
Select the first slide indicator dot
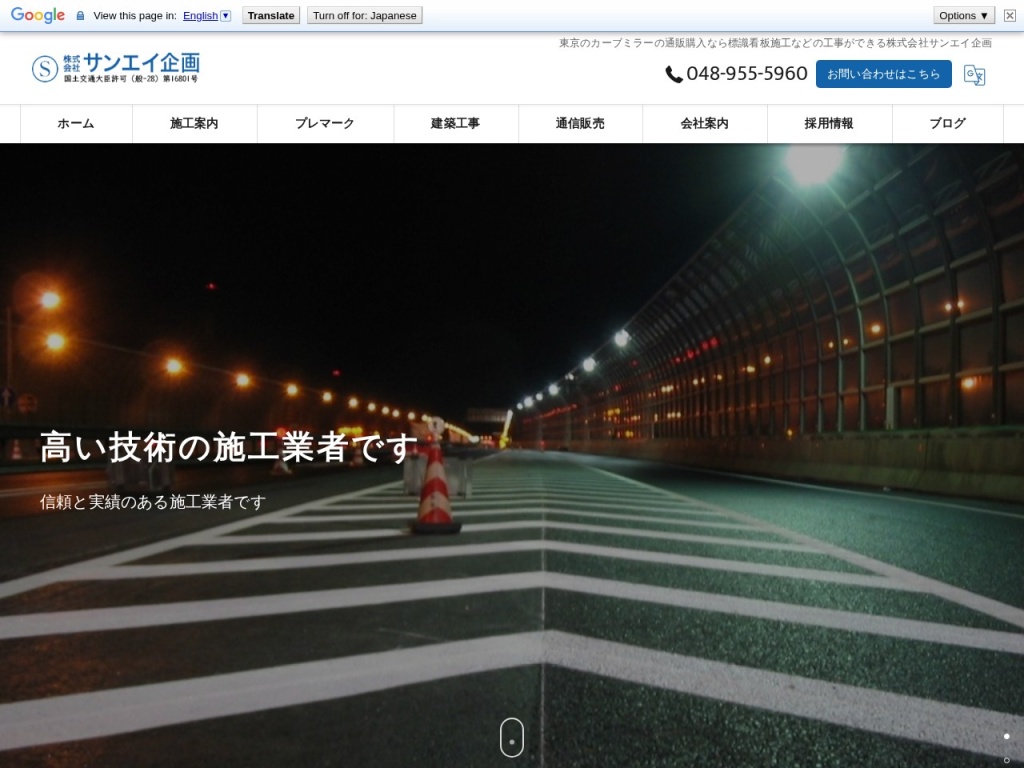click(x=1006, y=736)
